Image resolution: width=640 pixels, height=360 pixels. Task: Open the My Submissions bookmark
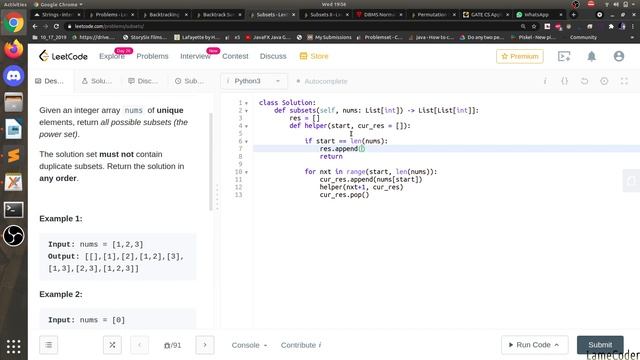point(329,37)
